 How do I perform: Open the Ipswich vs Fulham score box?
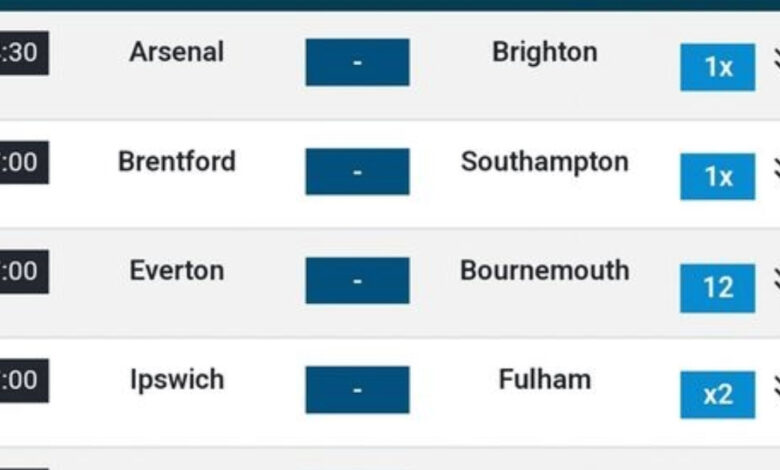[x=358, y=390]
